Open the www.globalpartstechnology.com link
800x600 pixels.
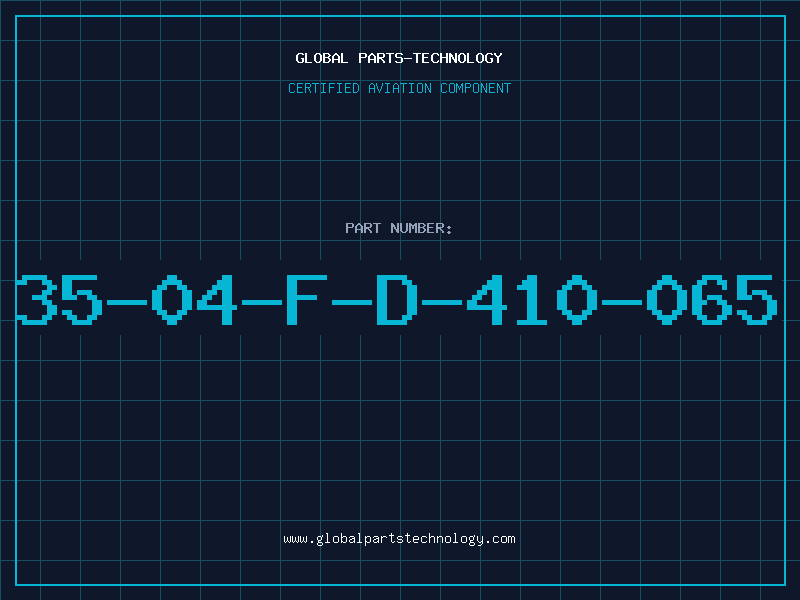click(399, 539)
